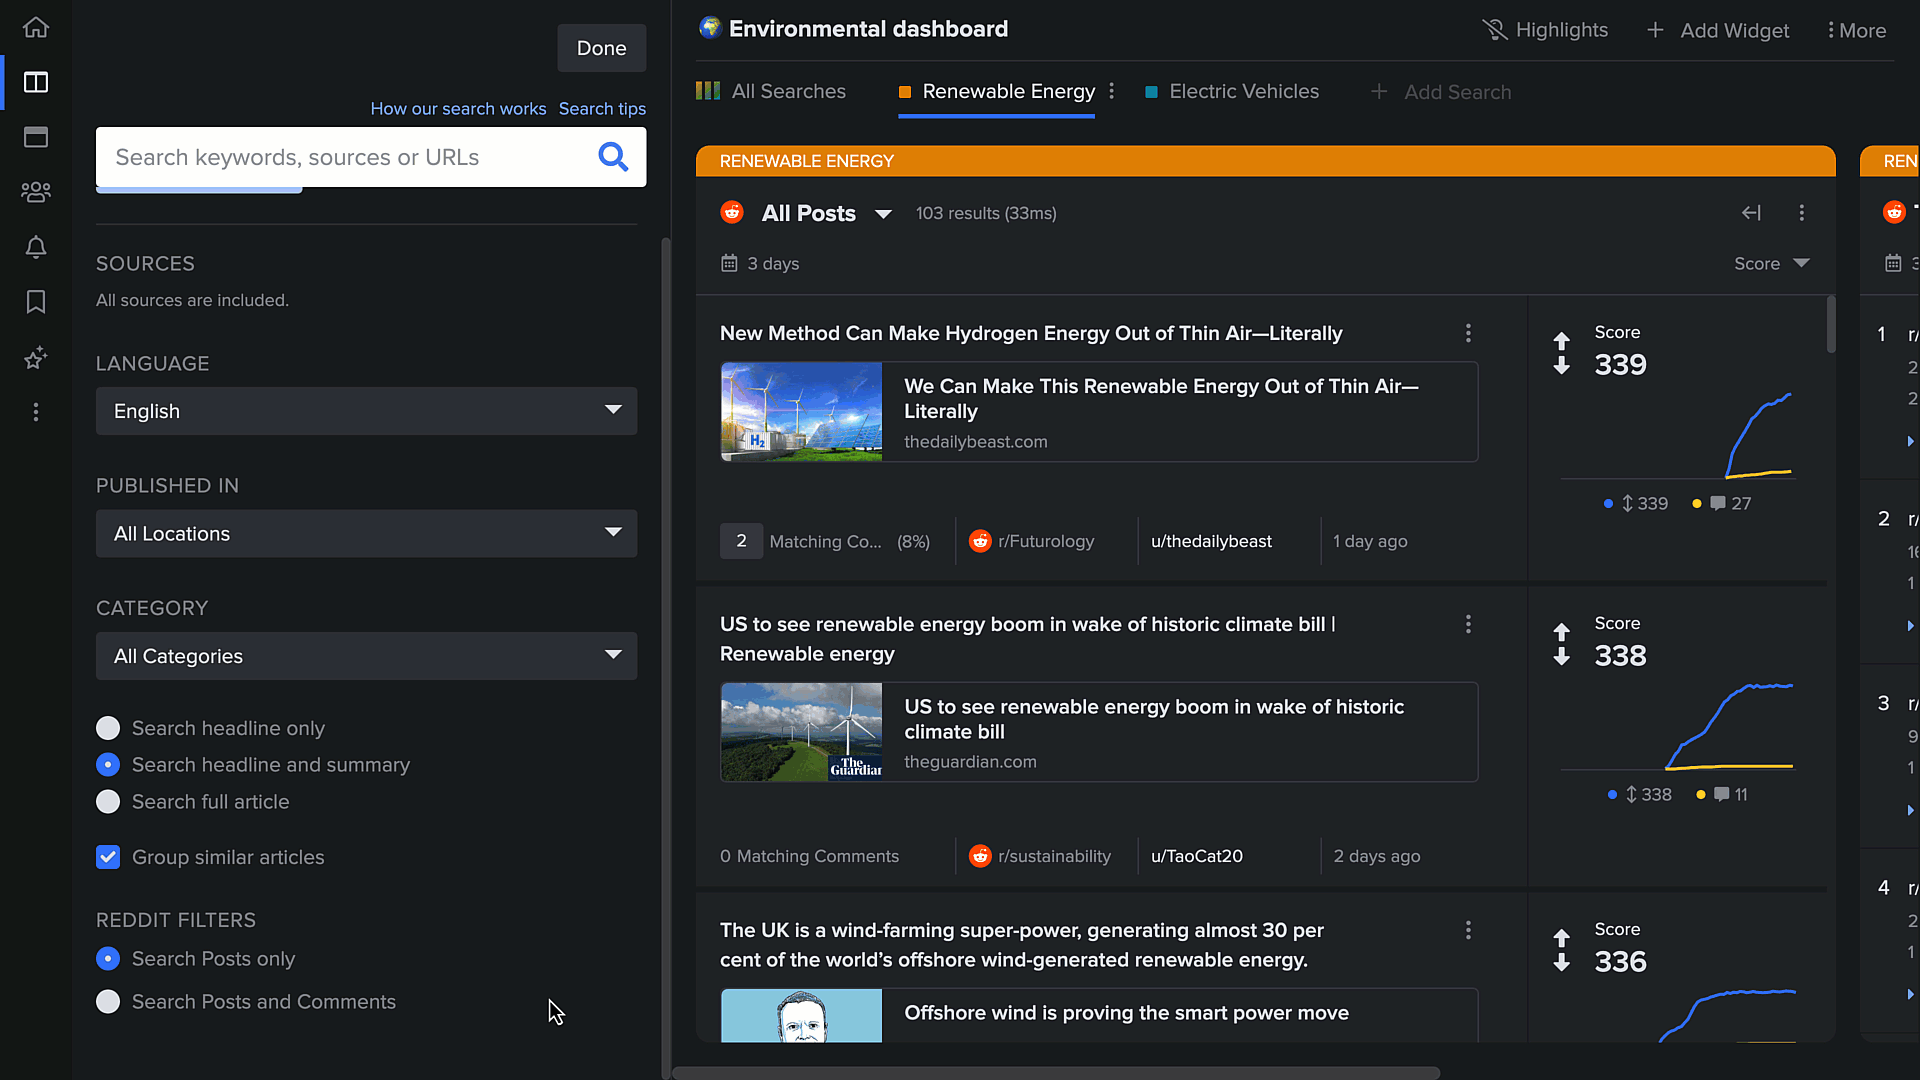Click the Reddit icon beside All Posts
This screenshot has height=1080, width=1920.
[x=733, y=213]
